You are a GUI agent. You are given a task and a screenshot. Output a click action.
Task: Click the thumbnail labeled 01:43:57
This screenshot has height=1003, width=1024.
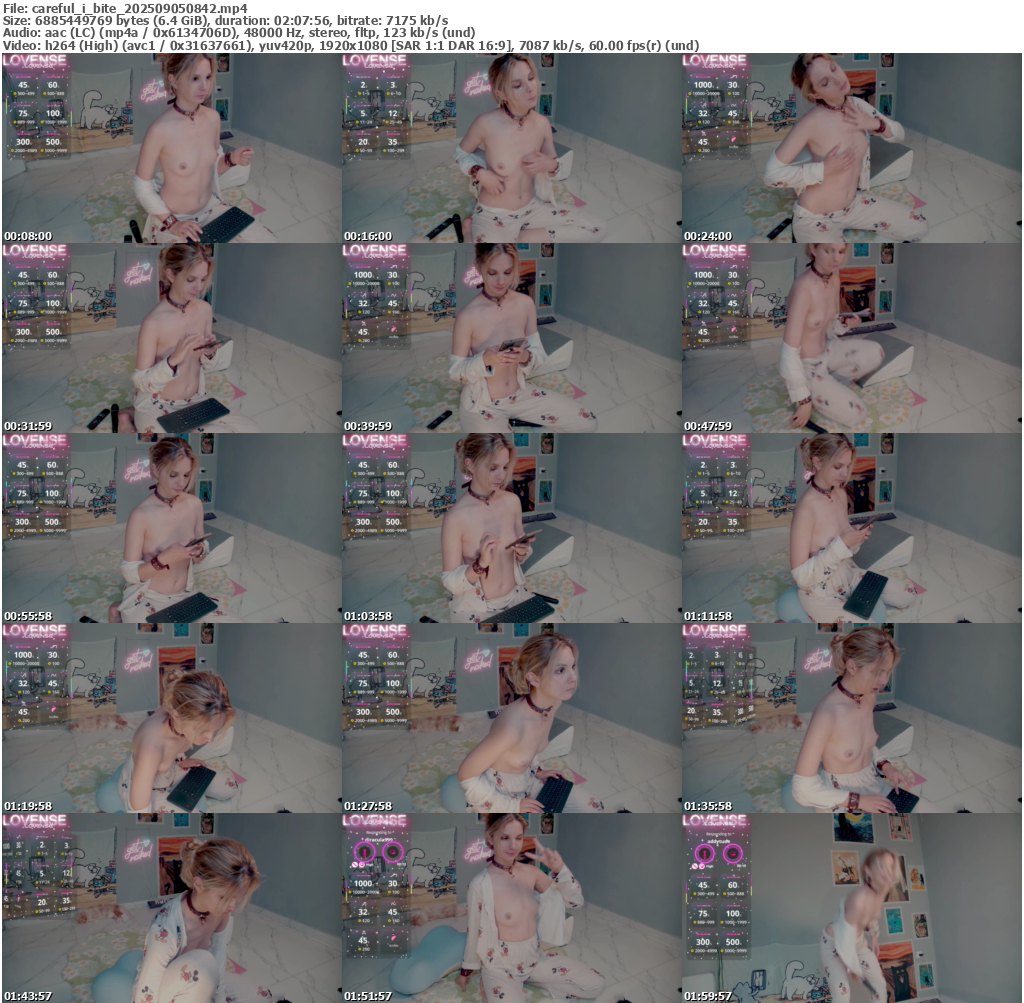pos(171,908)
